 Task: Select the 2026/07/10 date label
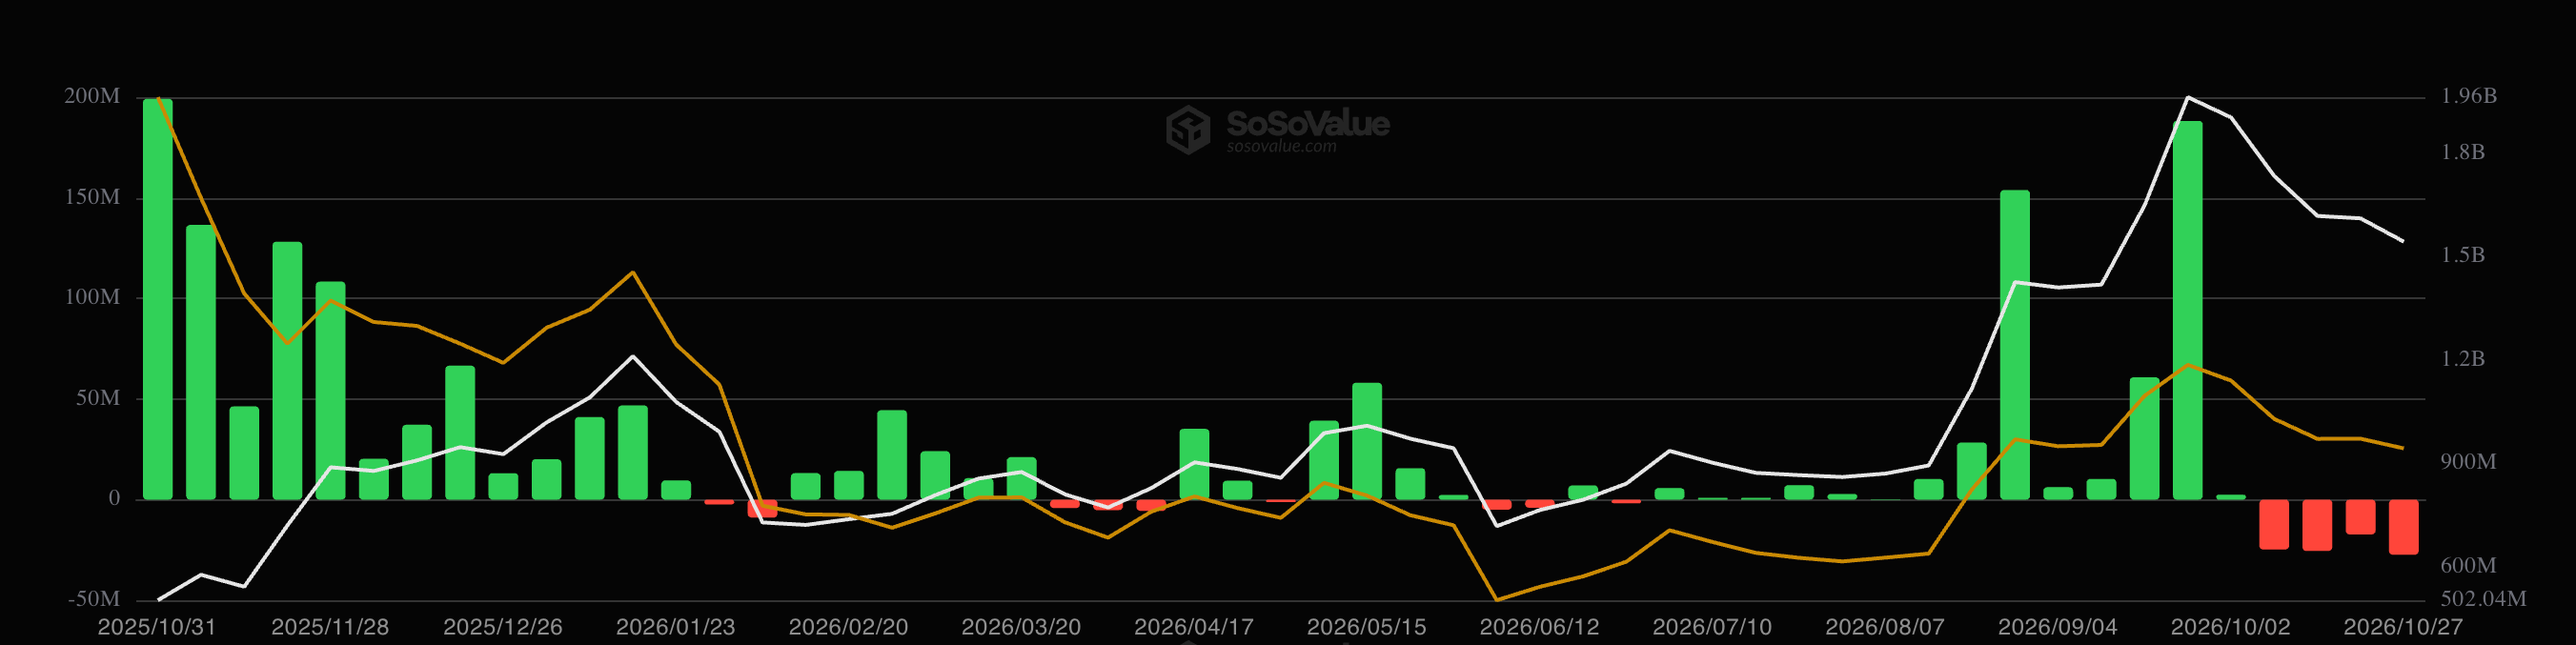[x=1712, y=627]
